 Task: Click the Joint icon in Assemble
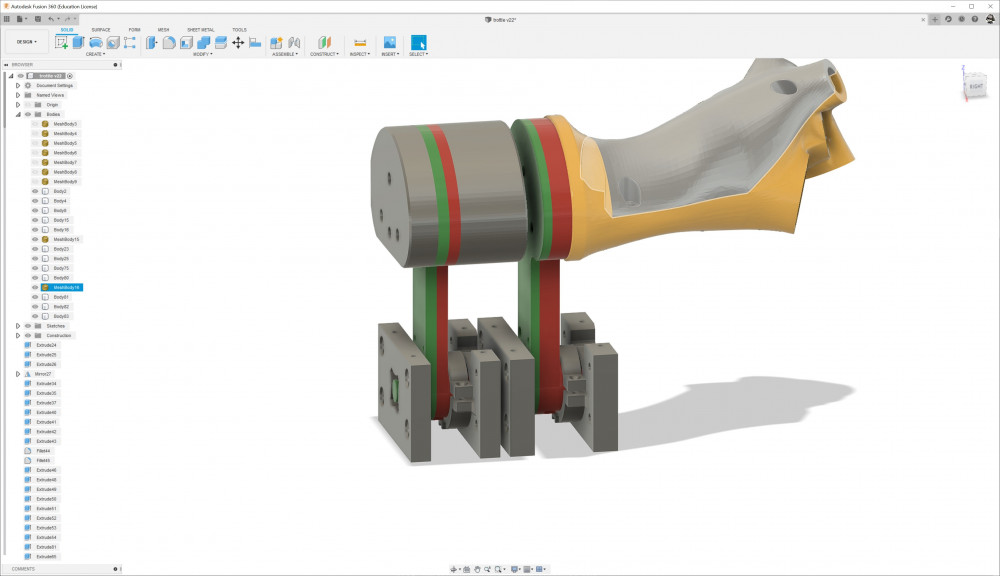278,42
